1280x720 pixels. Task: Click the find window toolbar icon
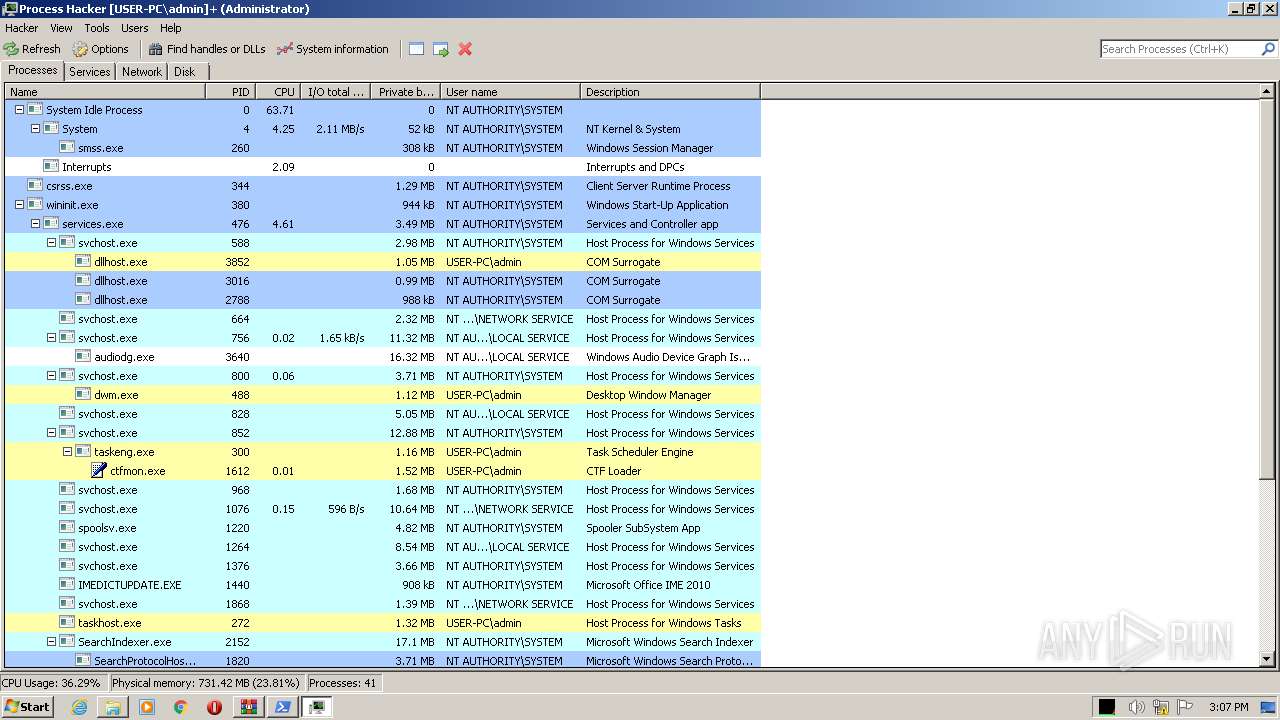click(x=417, y=49)
